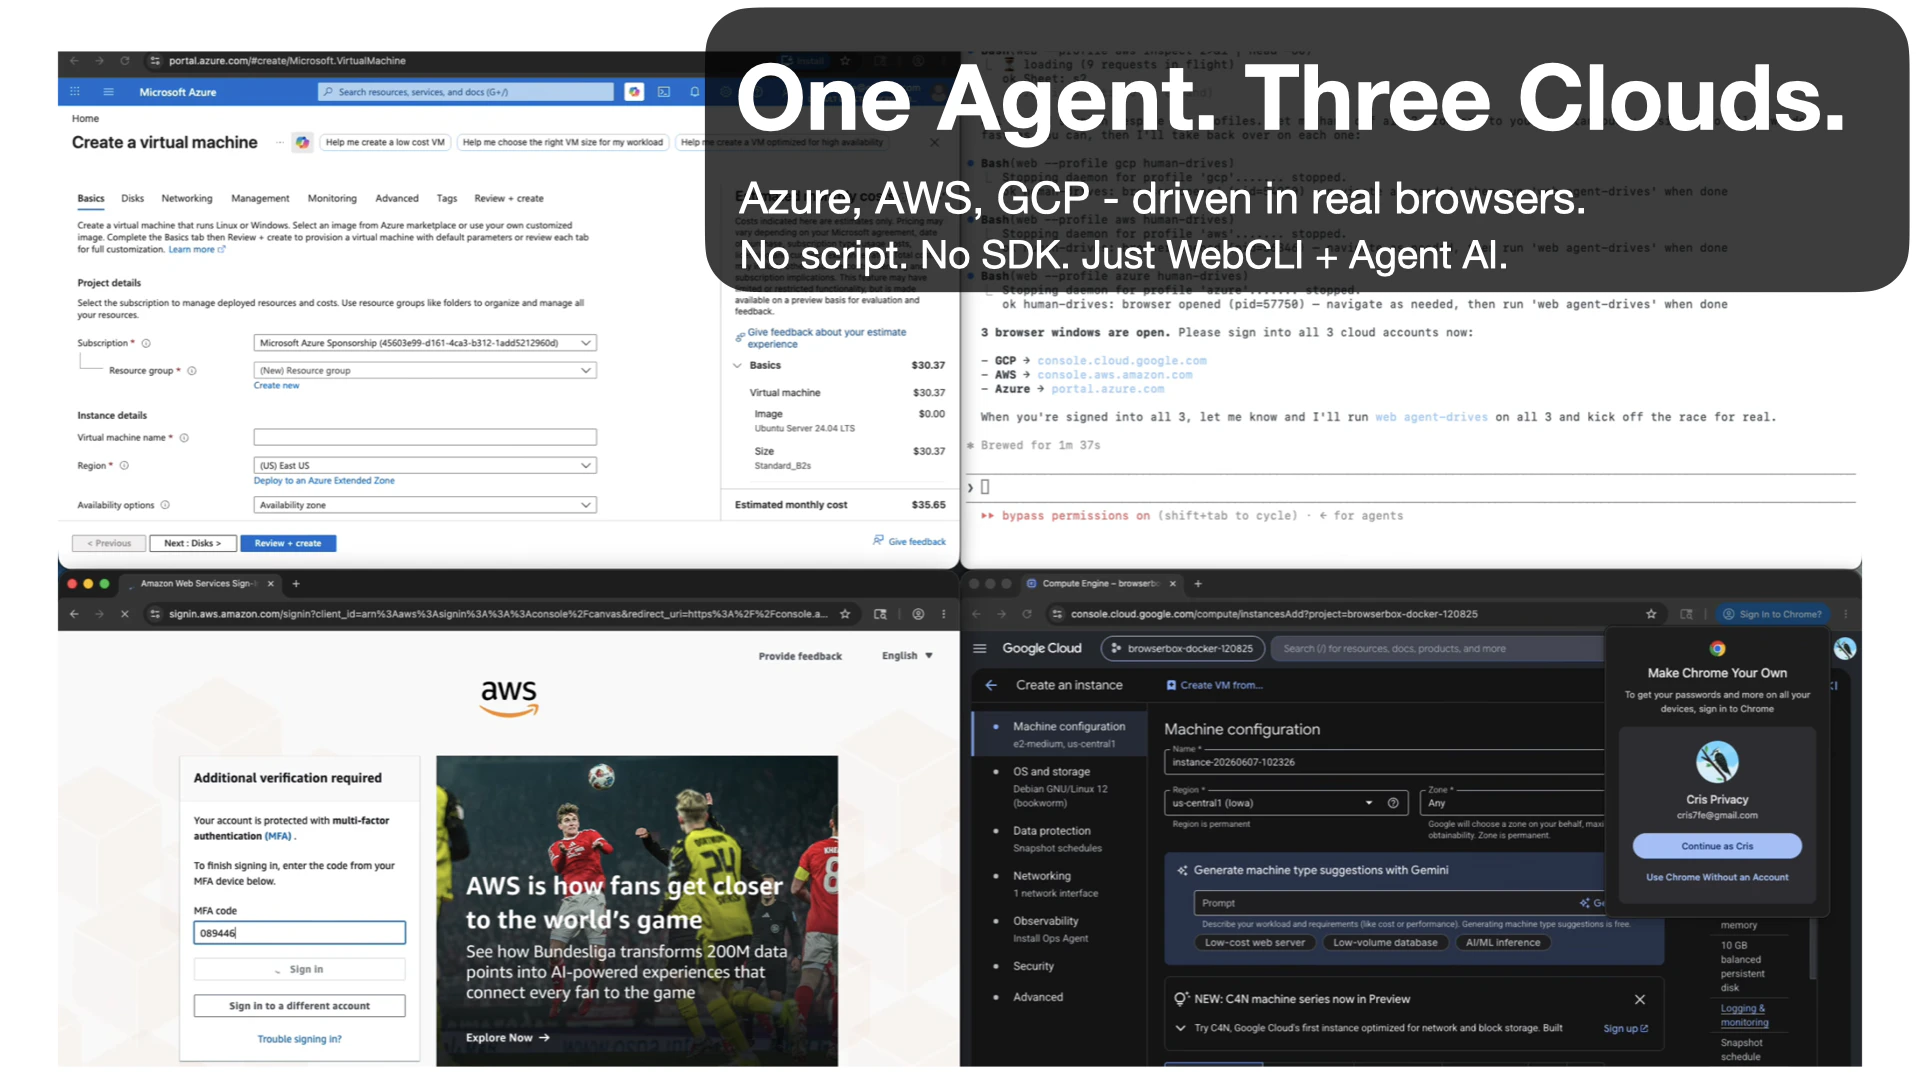Select Security in GCP sidebar
The height and width of the screenshot is (1080, 1920).
click(1034, 967)
